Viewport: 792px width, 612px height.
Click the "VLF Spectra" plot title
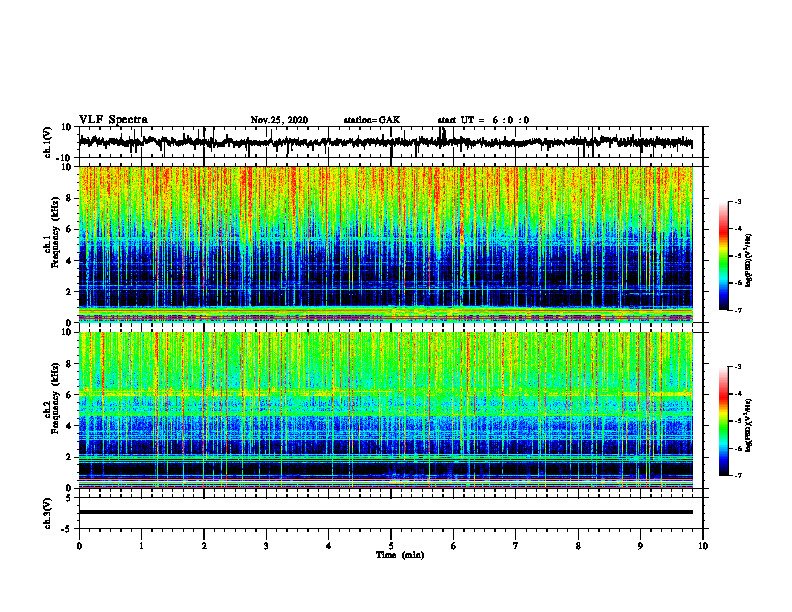(x=113, y=120)
